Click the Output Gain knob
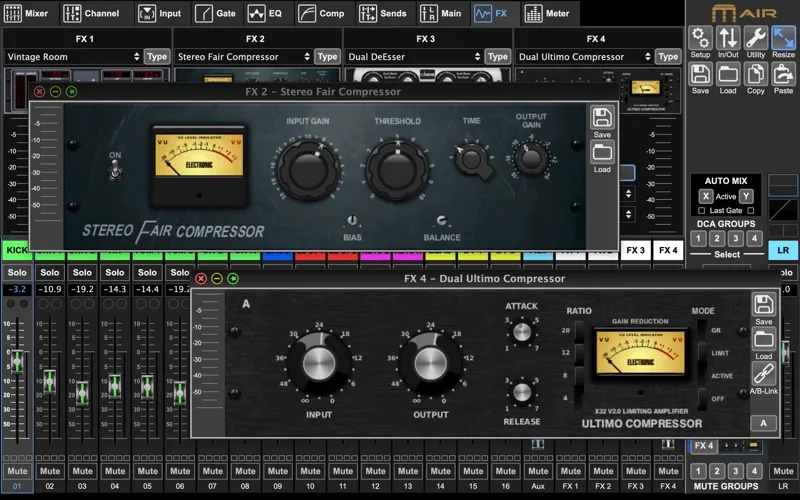Screen dimensions: 800x500 point(531,159)
